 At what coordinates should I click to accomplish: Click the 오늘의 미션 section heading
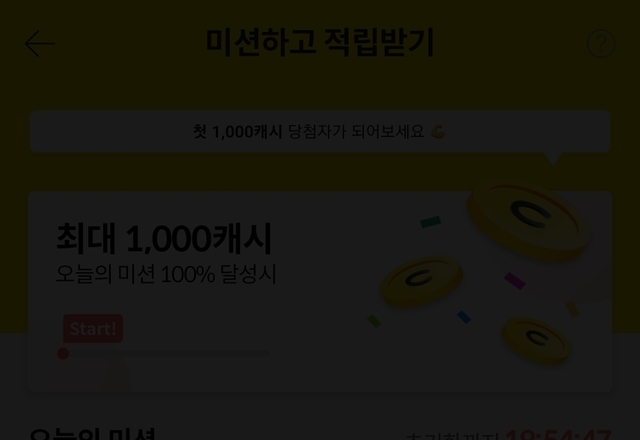pyautogui.click(x=93, y=434)
